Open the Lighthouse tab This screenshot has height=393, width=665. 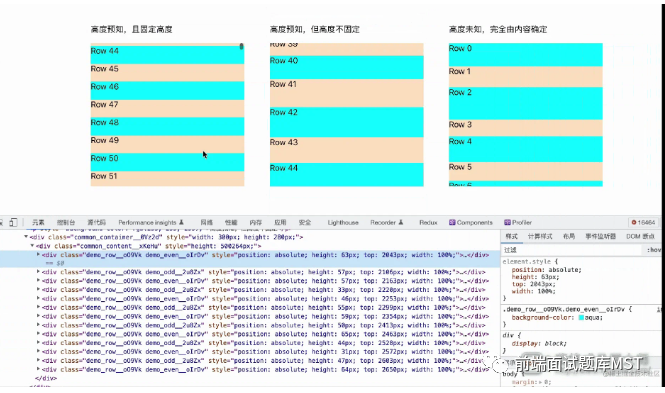(x=343, y=222)
